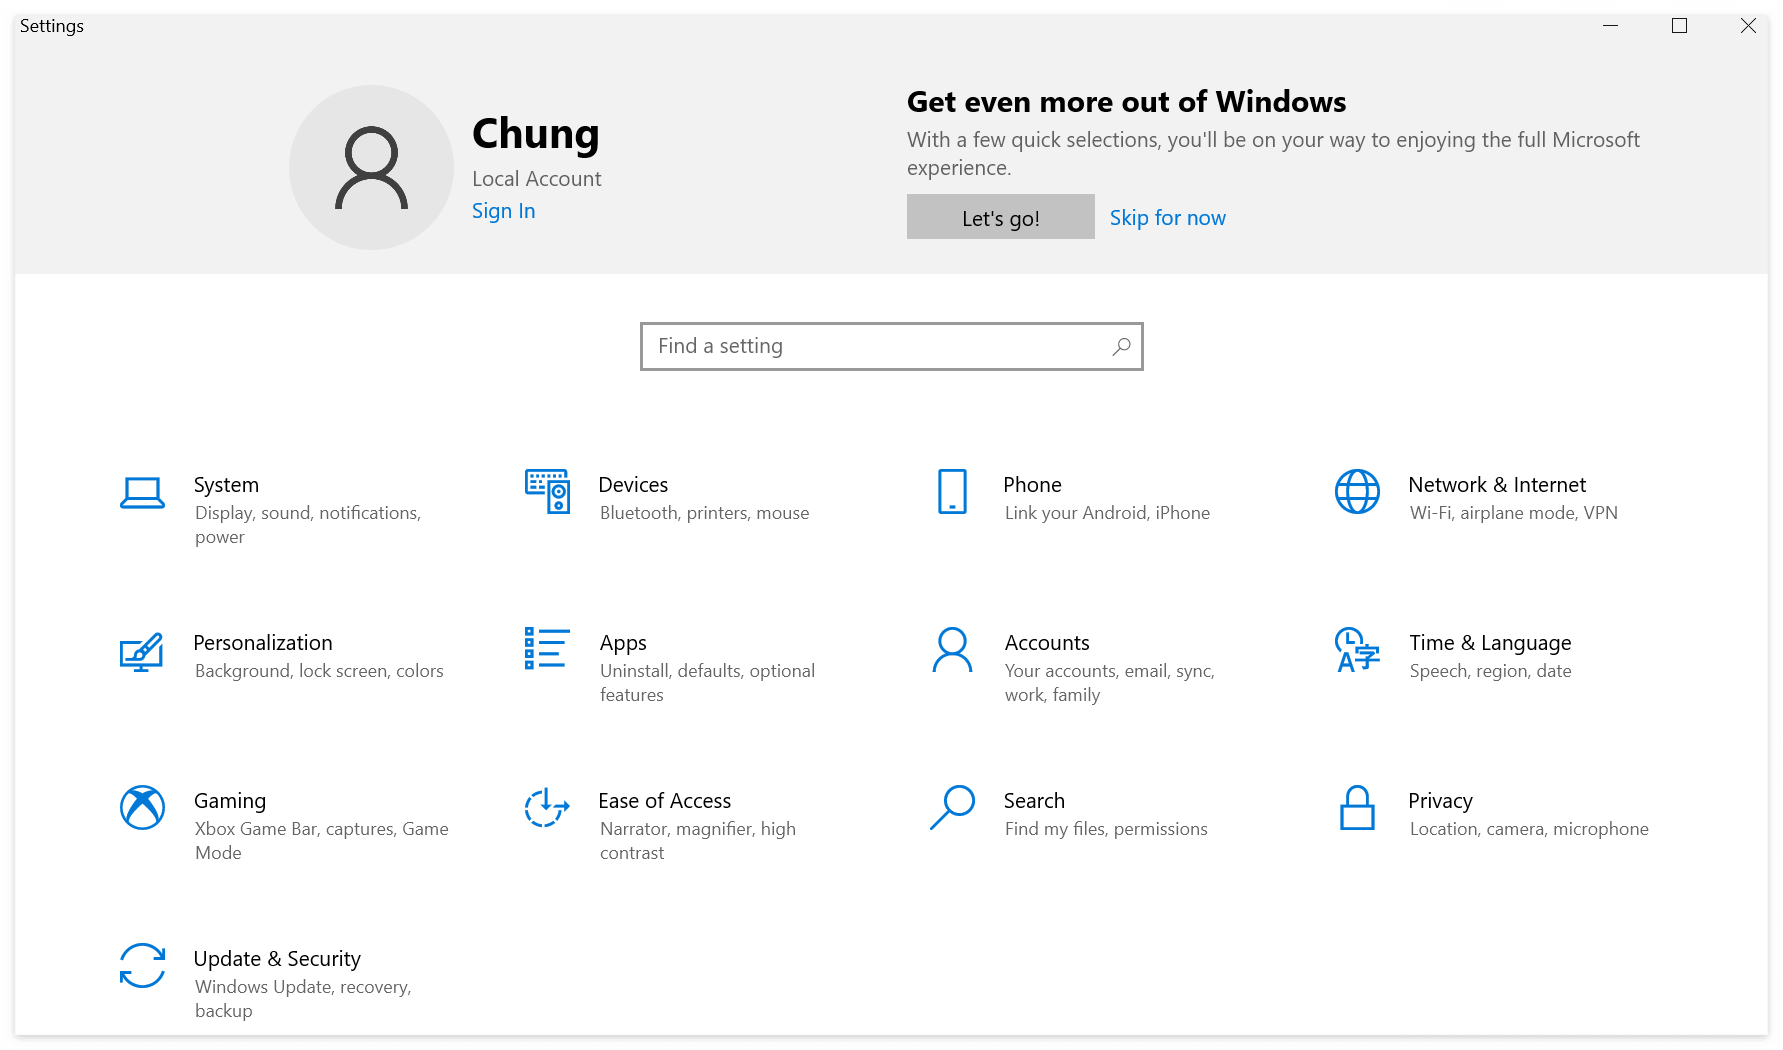Open Devices settings title text
Image resolution: width=1783 pixels, height=1050 pixels.
tap(633, 485)
